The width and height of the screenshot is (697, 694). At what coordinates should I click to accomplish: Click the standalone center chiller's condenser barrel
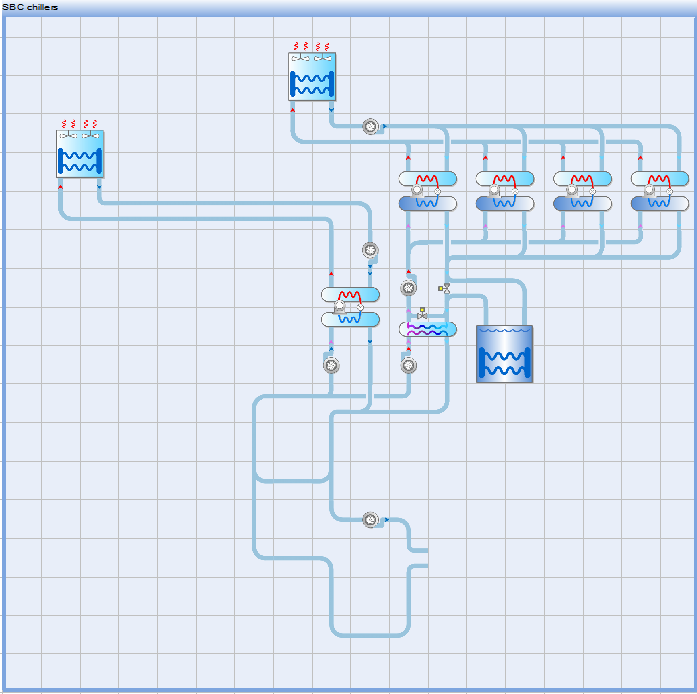pos(350,295)
